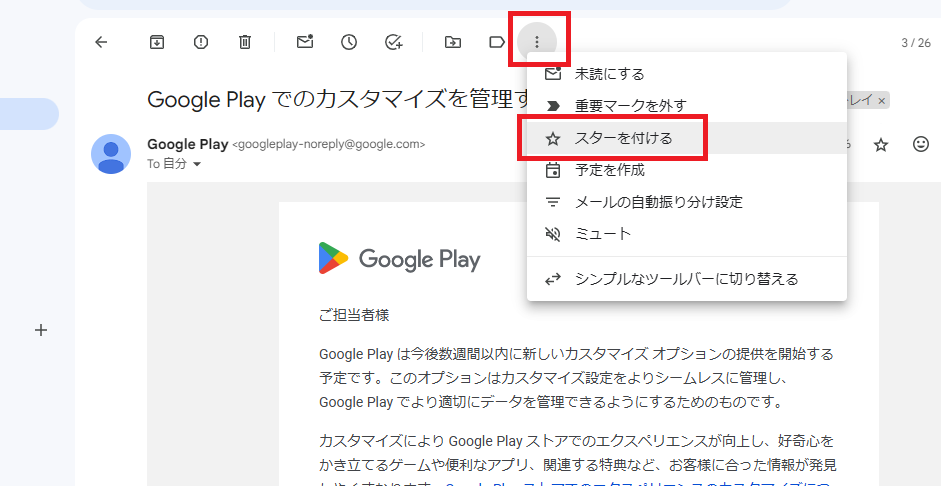Expand recipient details next to To 自分

click(197, 164)
